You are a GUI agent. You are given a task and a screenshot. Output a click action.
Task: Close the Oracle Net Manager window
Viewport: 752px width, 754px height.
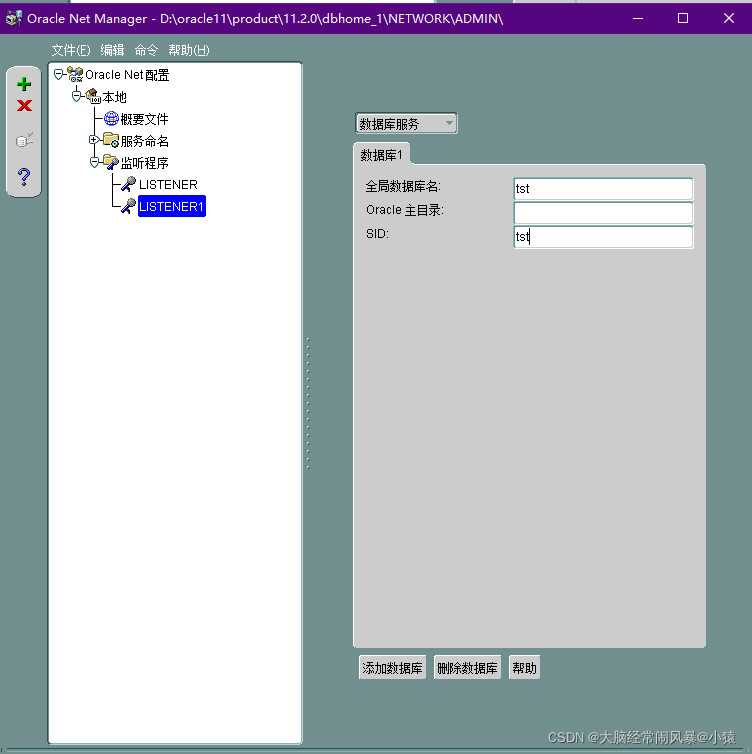click(728, 18)
